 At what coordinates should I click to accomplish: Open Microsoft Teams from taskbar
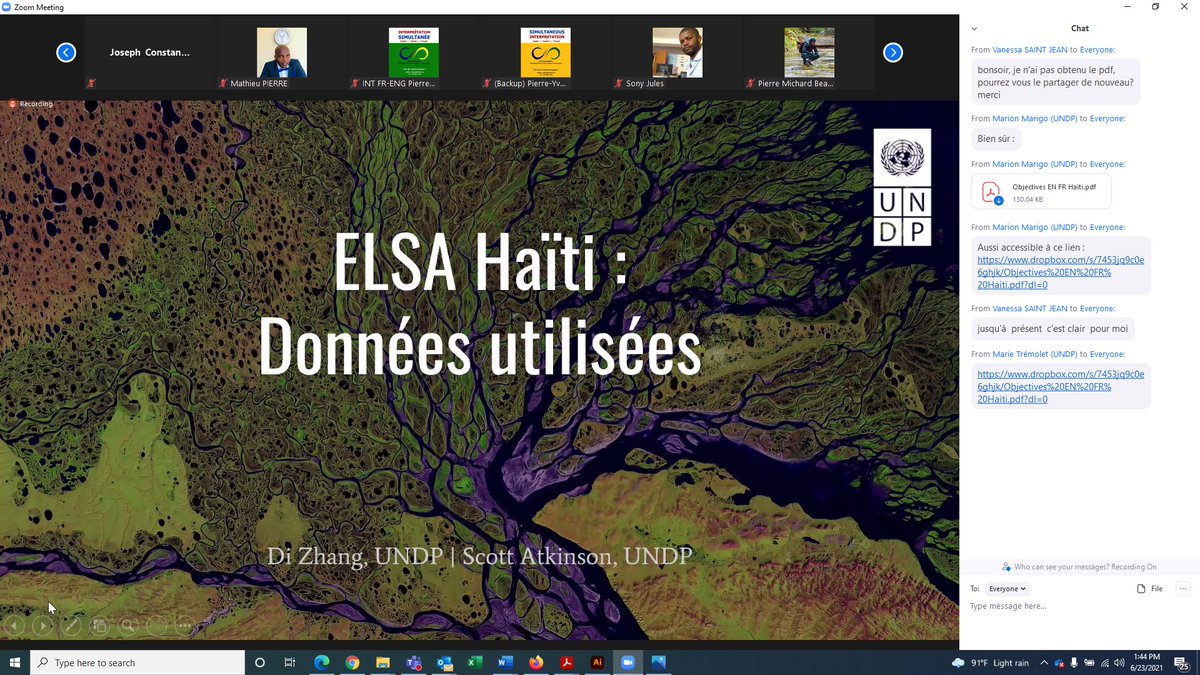point(413,662)
